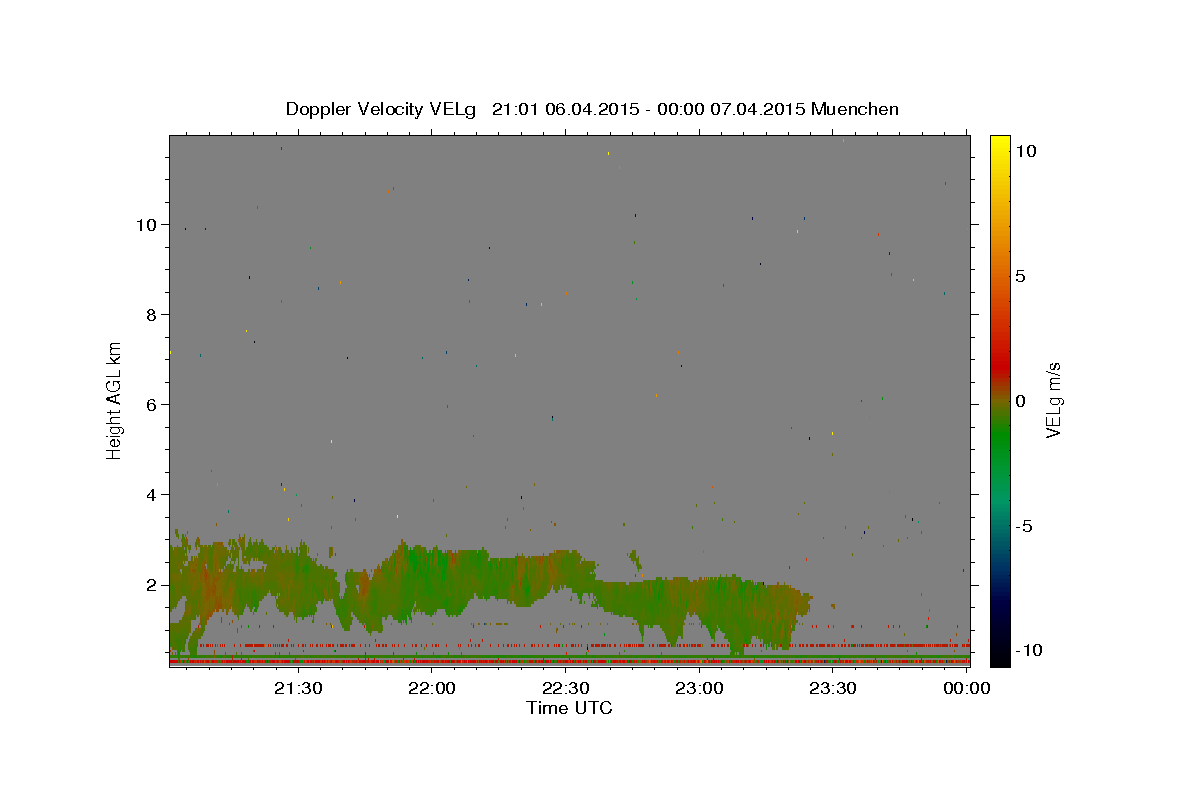Click the height tick label 4
Screen dimensions: 1200x800
(153, 494)
